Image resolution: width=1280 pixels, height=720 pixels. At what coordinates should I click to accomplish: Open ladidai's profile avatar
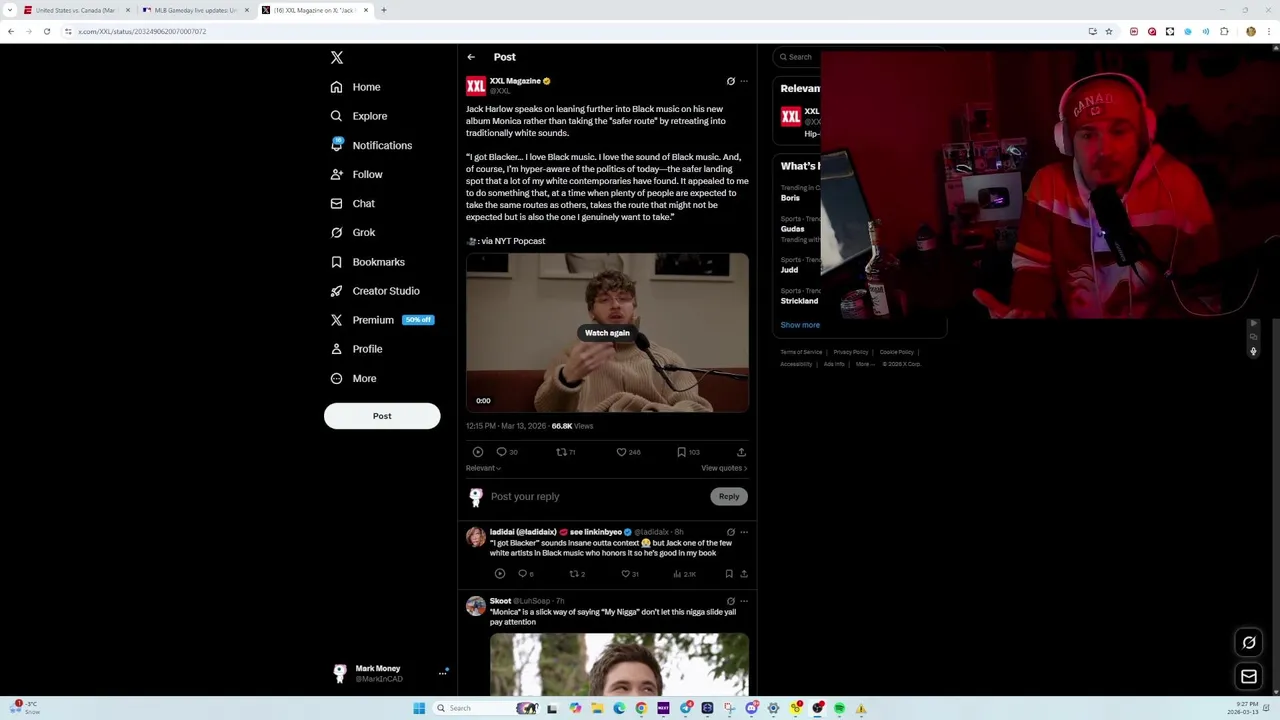tap(476, 537)
